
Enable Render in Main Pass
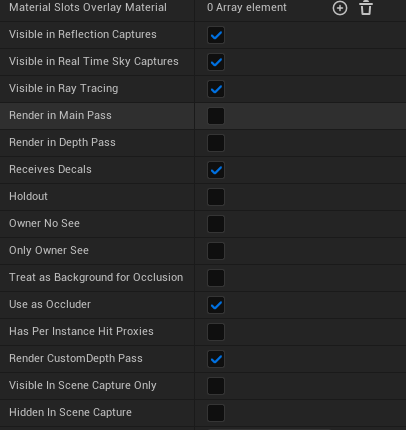coord(216,116)
